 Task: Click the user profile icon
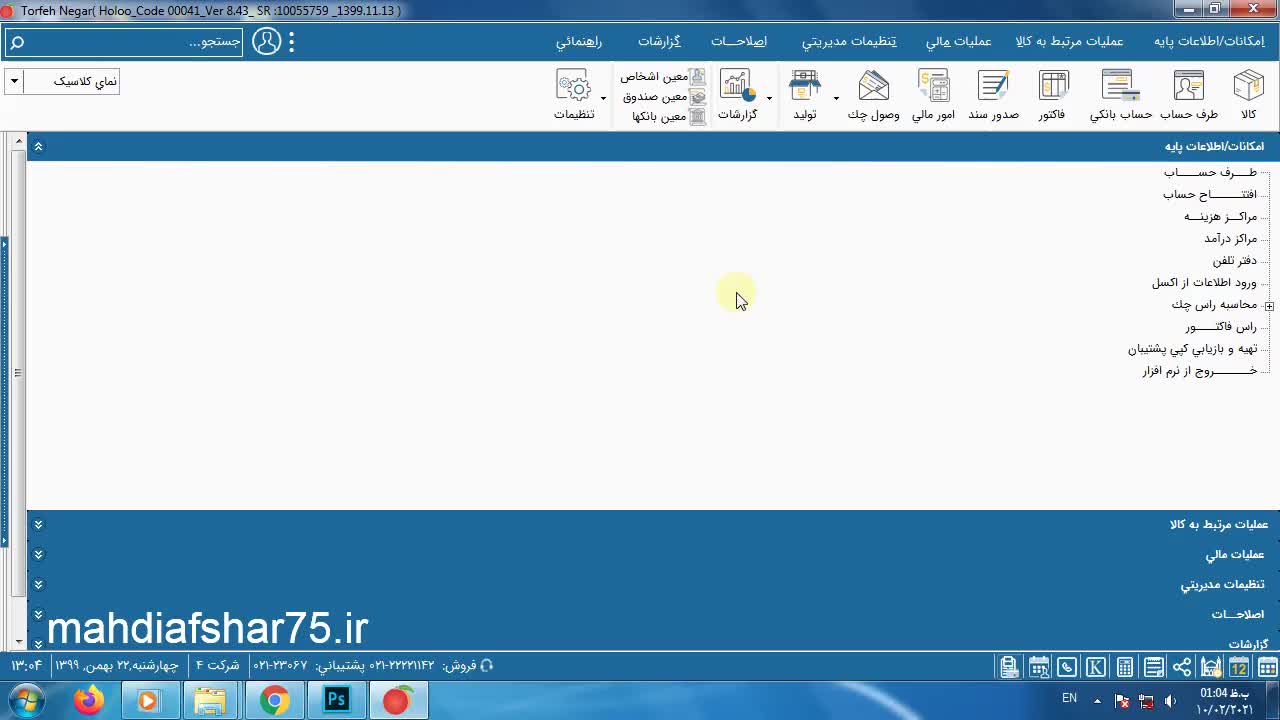pos(267,42)
